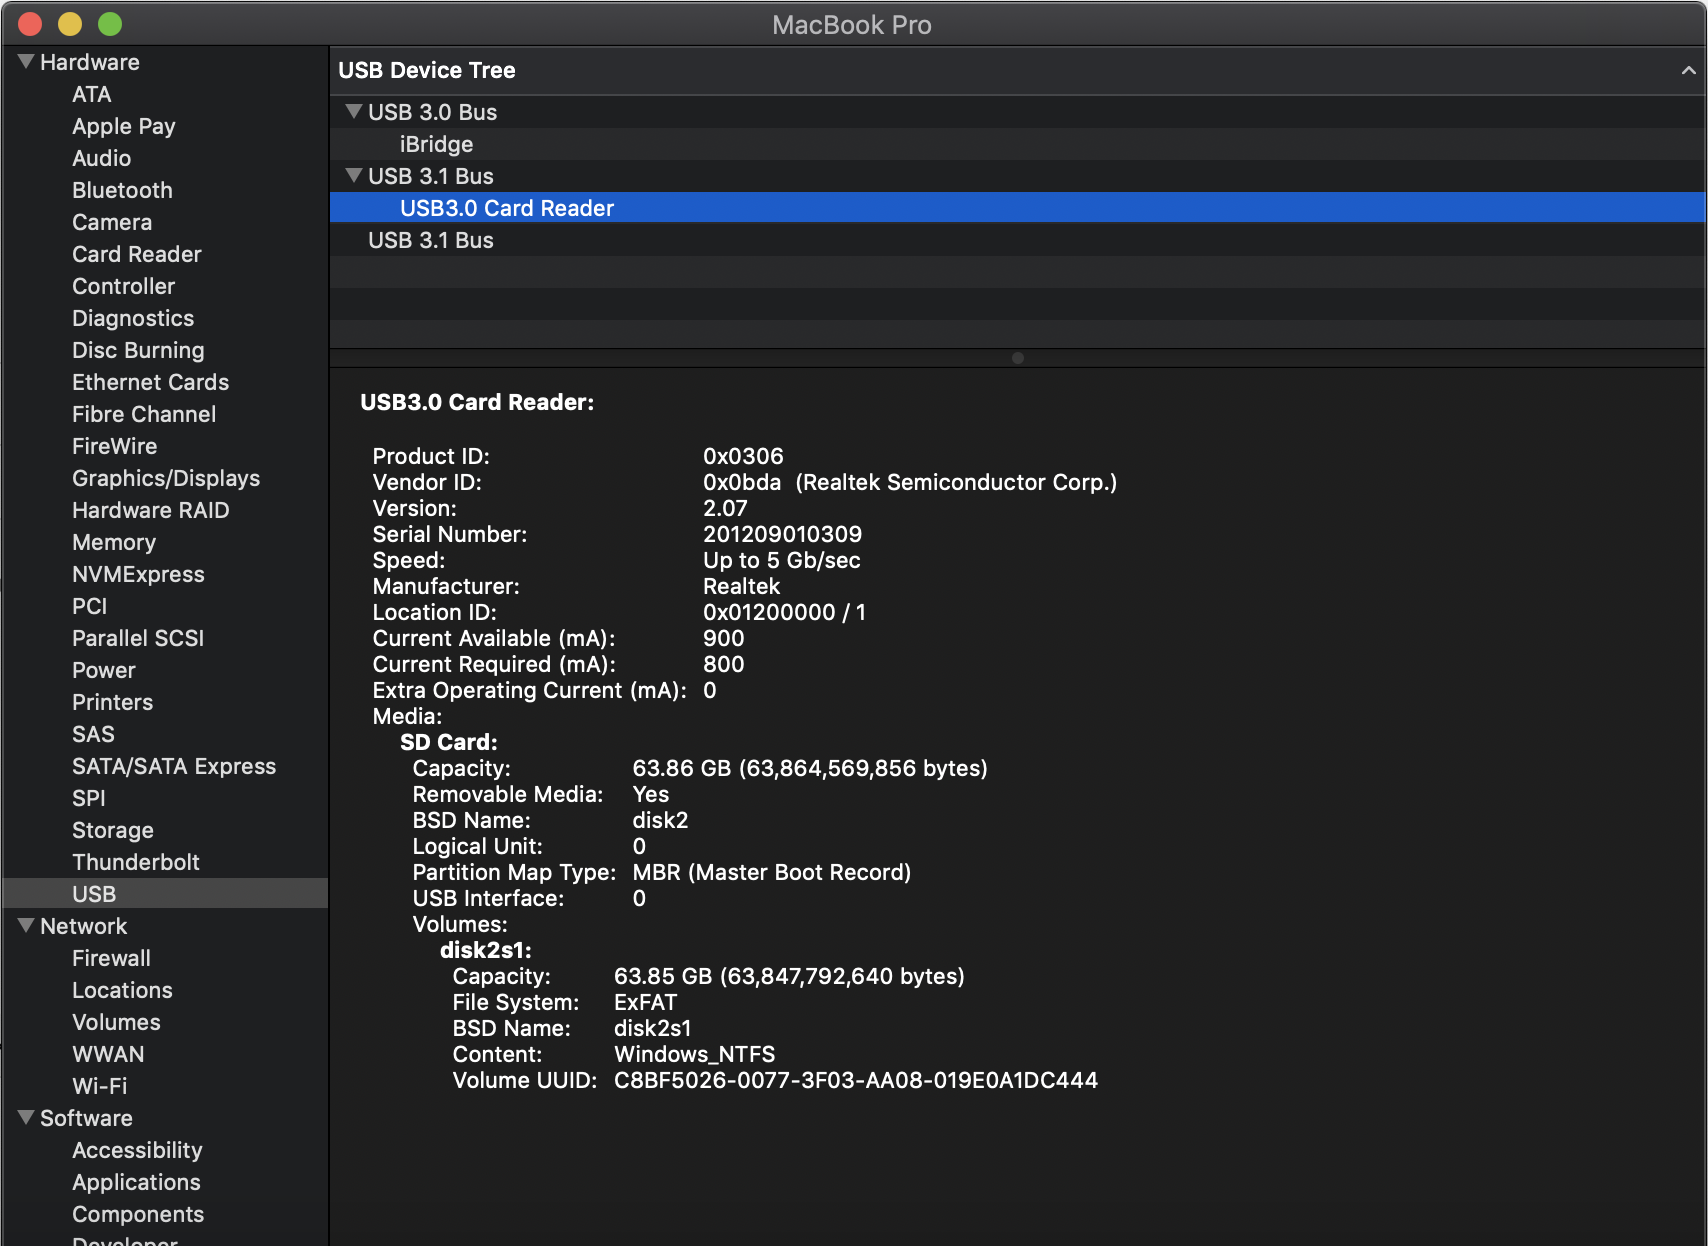This screenshot has width=1708, height=1246.
Task: Collapse the Hardware section in the sidebar
Action: pyautogui.click(x=24, y=61)
